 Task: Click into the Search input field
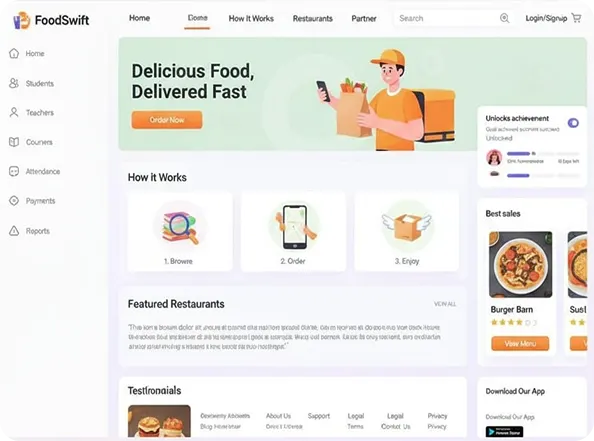coord(447,18)
